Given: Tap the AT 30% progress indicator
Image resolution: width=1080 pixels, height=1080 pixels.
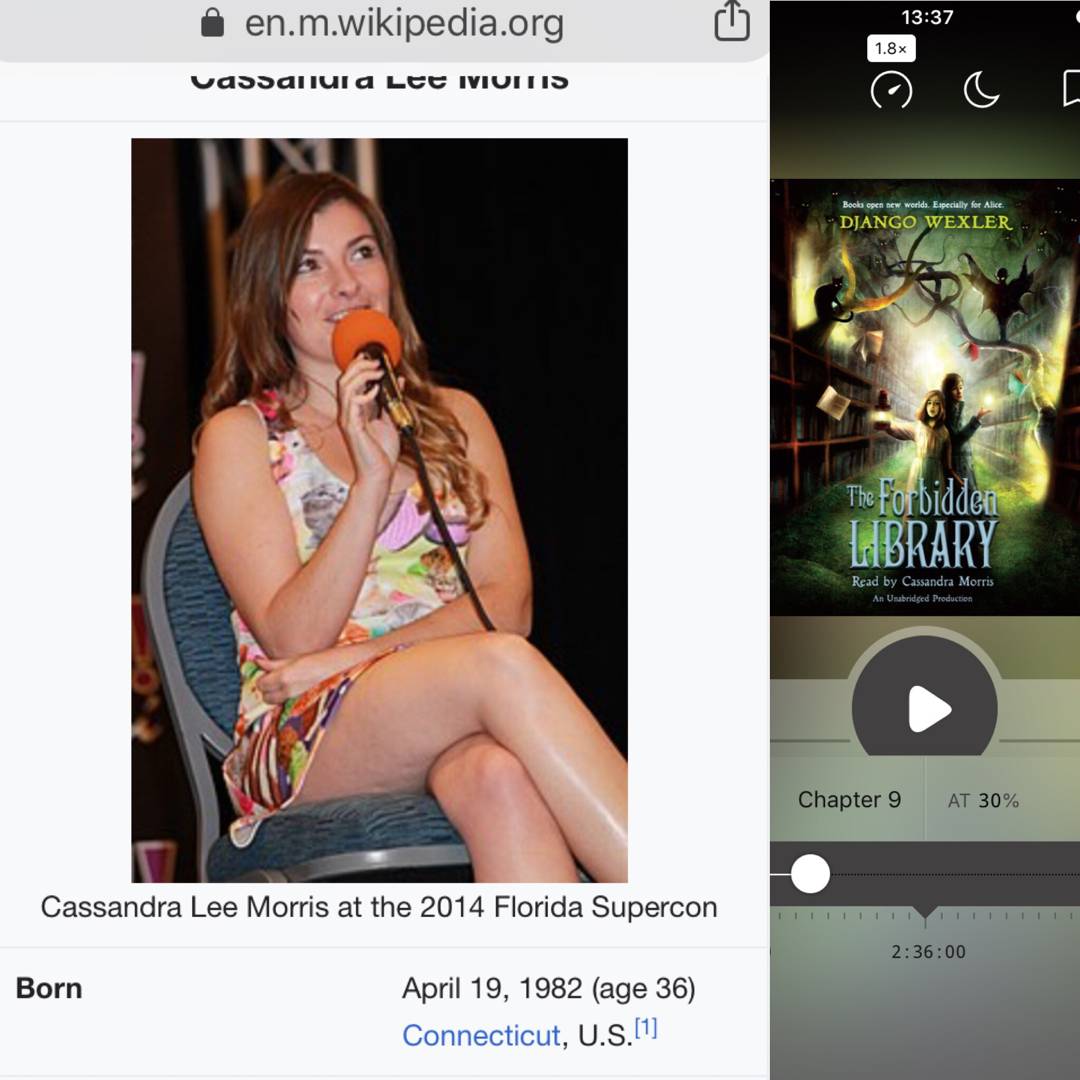Looking at the screenshot, I should pos(983,801).
